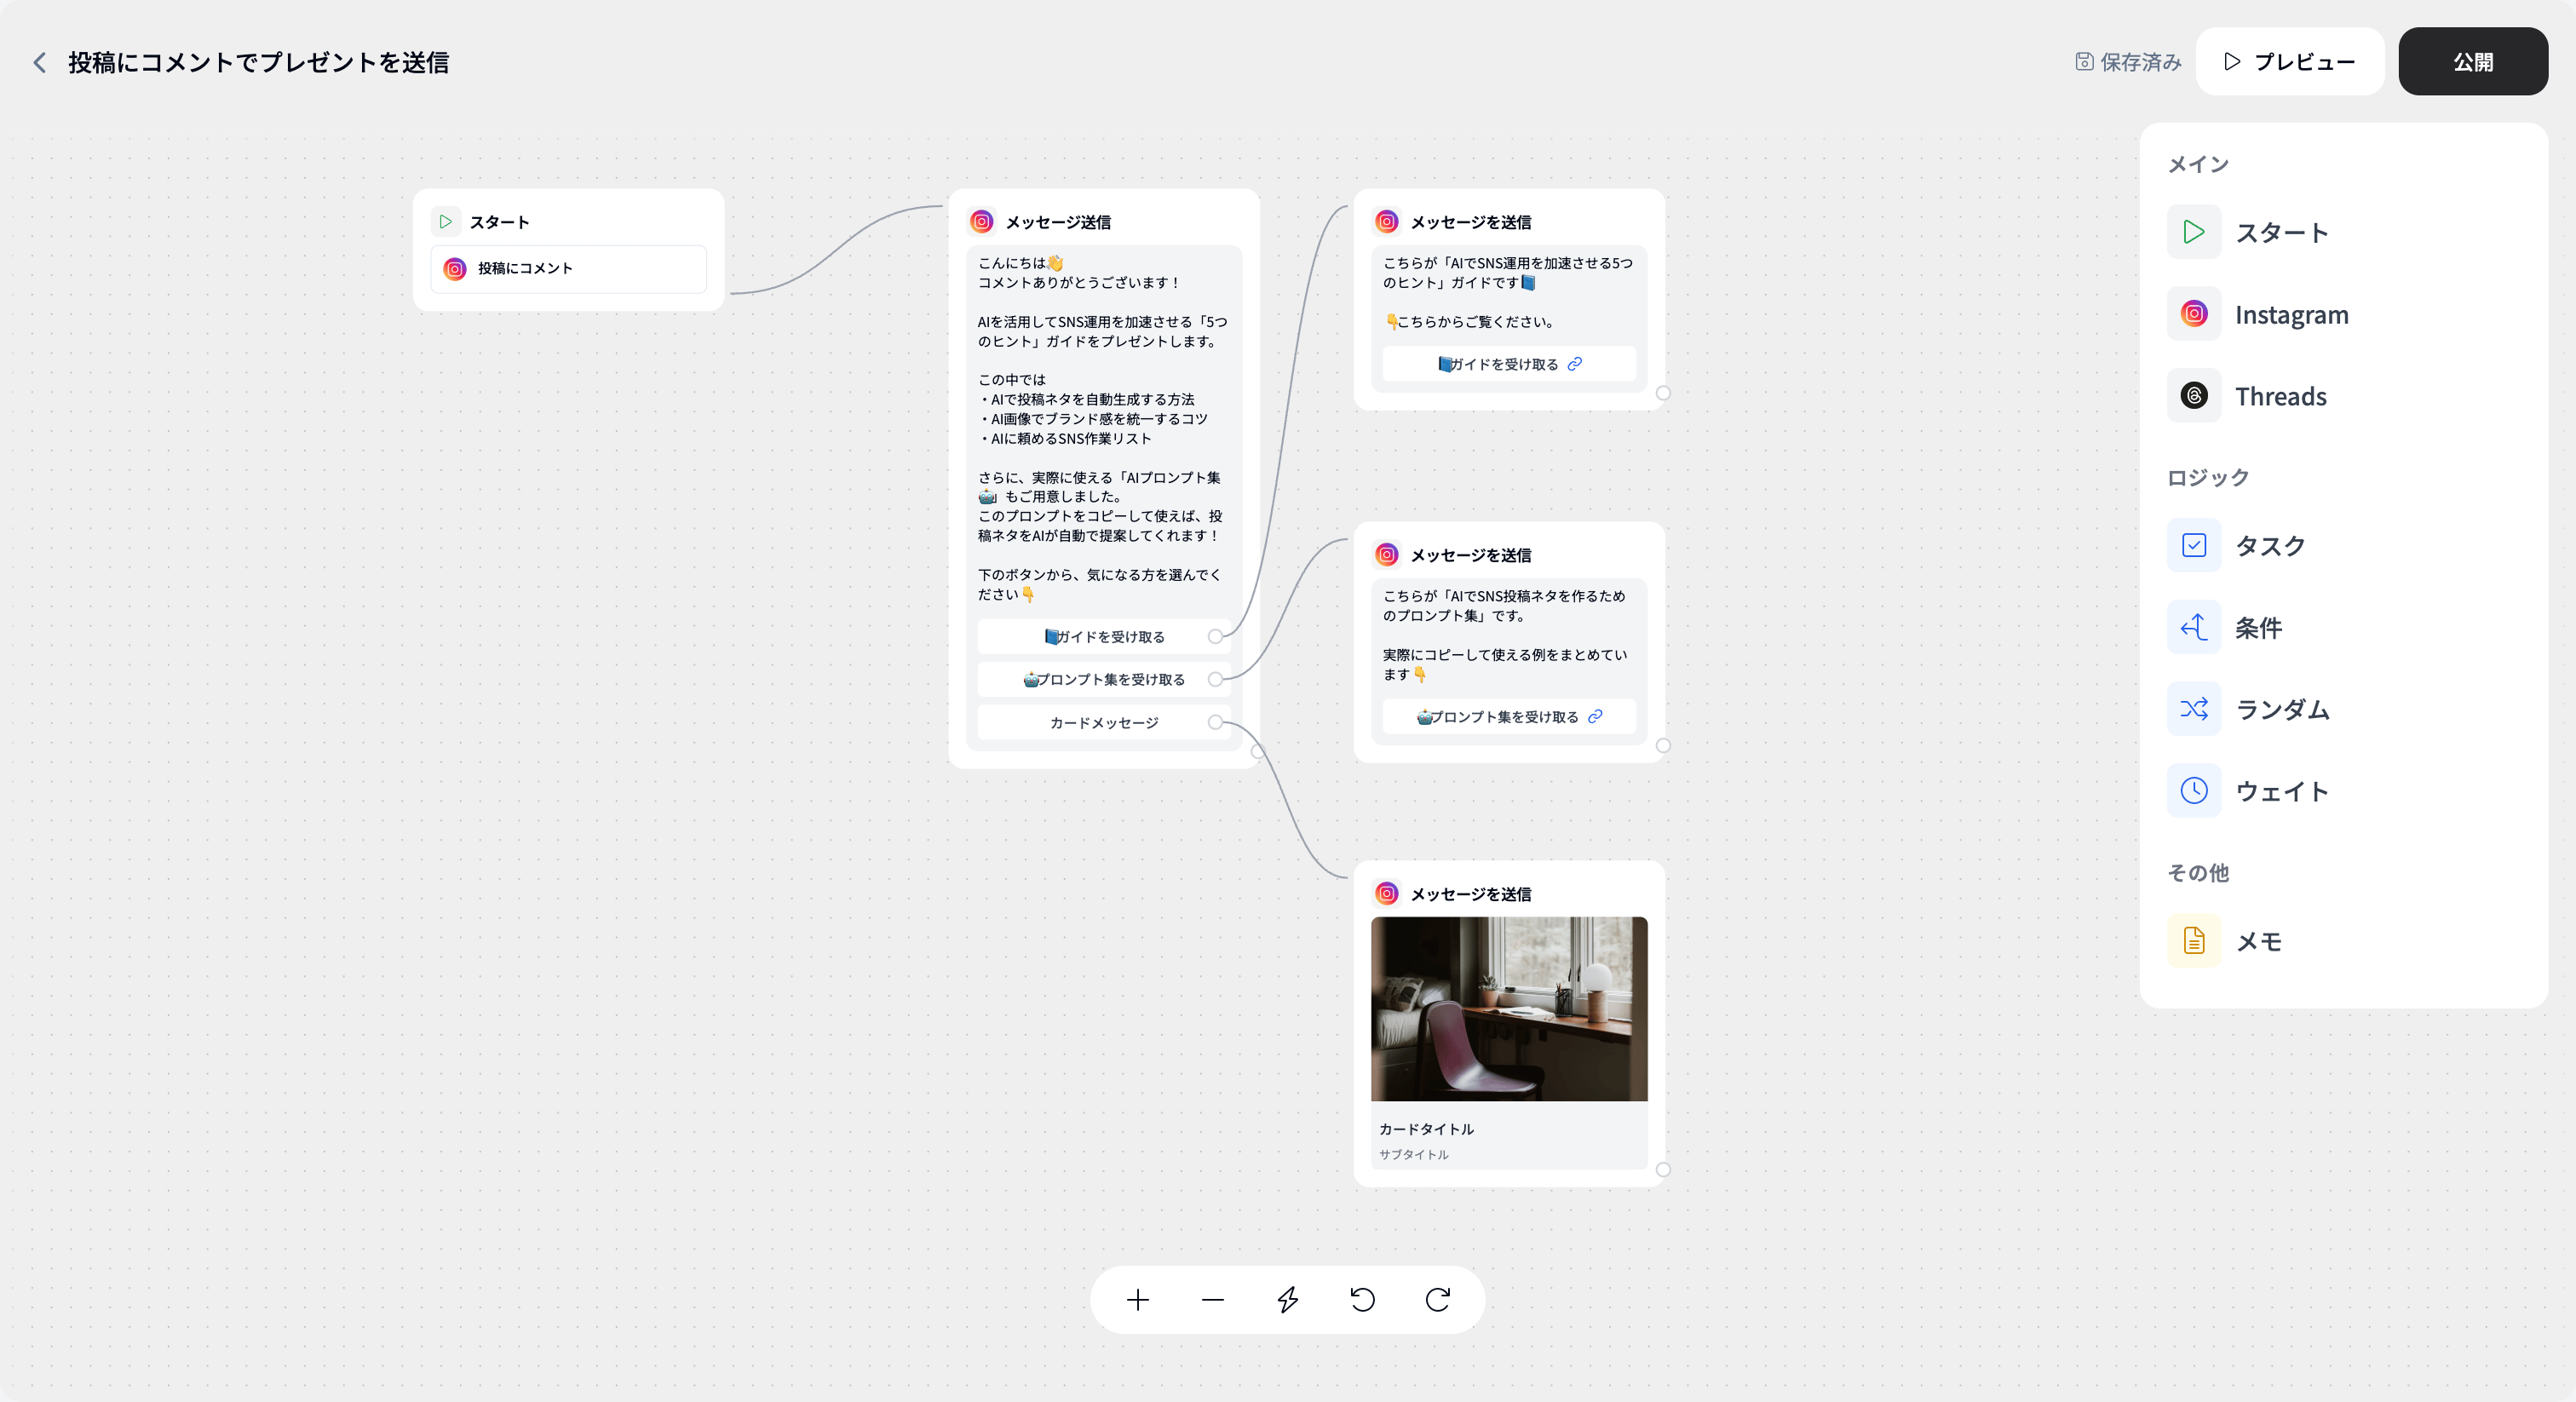Select the カードメッセージ option in the message node
Image resolution: width=2576 pixels, height=1402 pixels.
click(x=1103, y=722)
